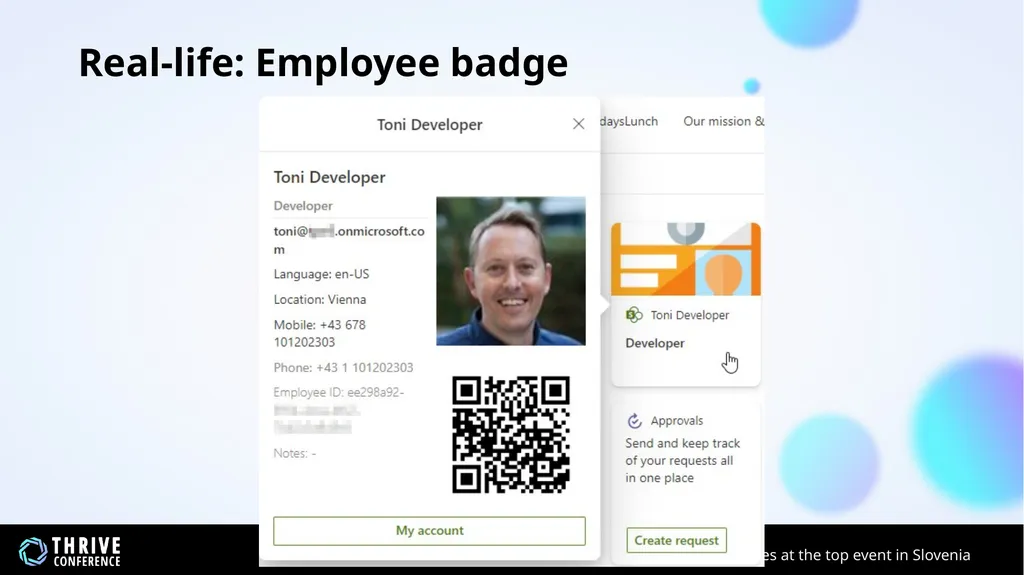This screenshot has width=1024, height=575.
Task: Click the Toni Developer card app icon
Action: pyautogui.click(x=634, y=315)
